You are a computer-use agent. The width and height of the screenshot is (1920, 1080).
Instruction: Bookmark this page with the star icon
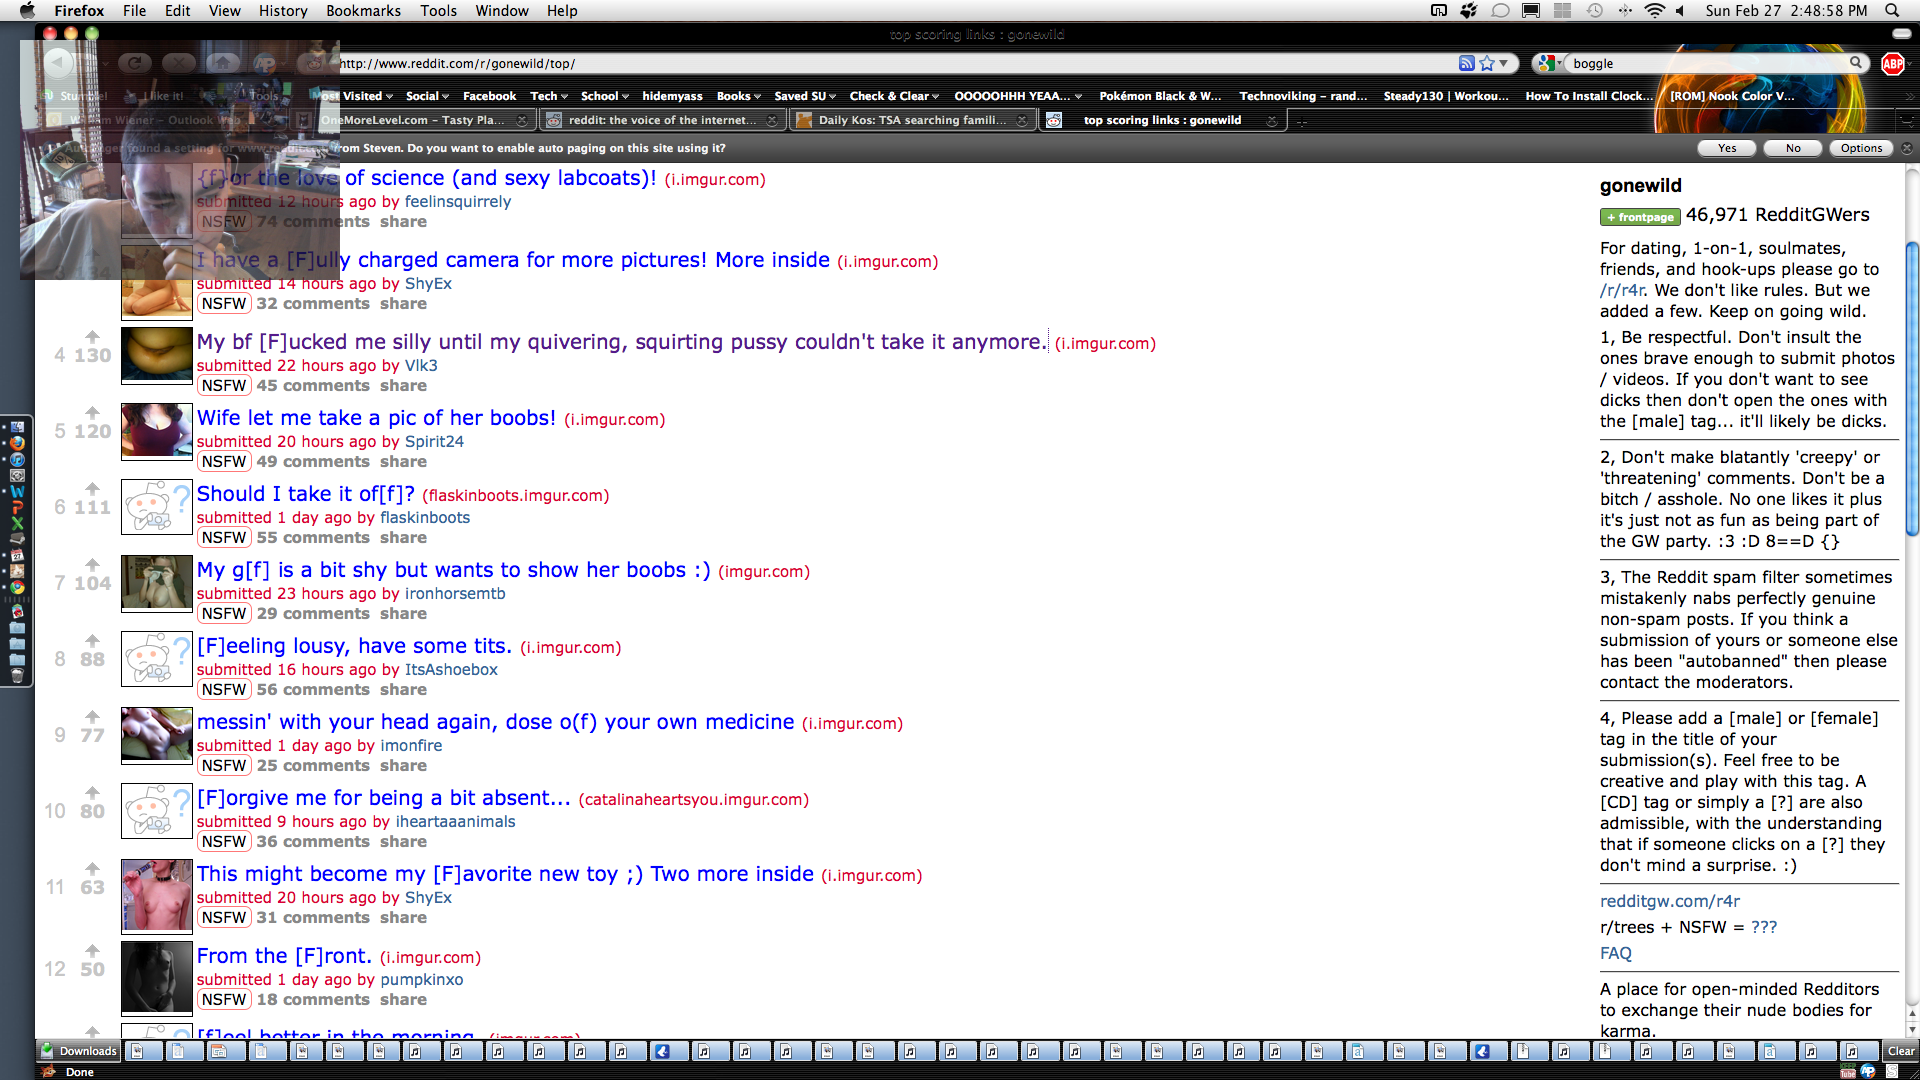pyautogui.click(x=1487, y=63)
